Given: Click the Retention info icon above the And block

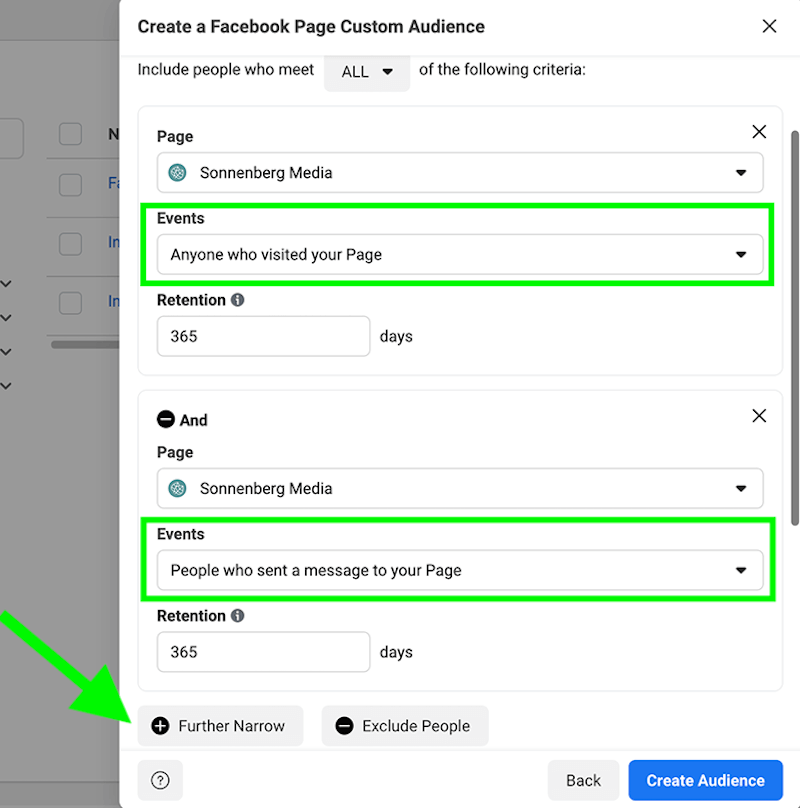Looking at the screenshot, I should [x=238, y=300].
